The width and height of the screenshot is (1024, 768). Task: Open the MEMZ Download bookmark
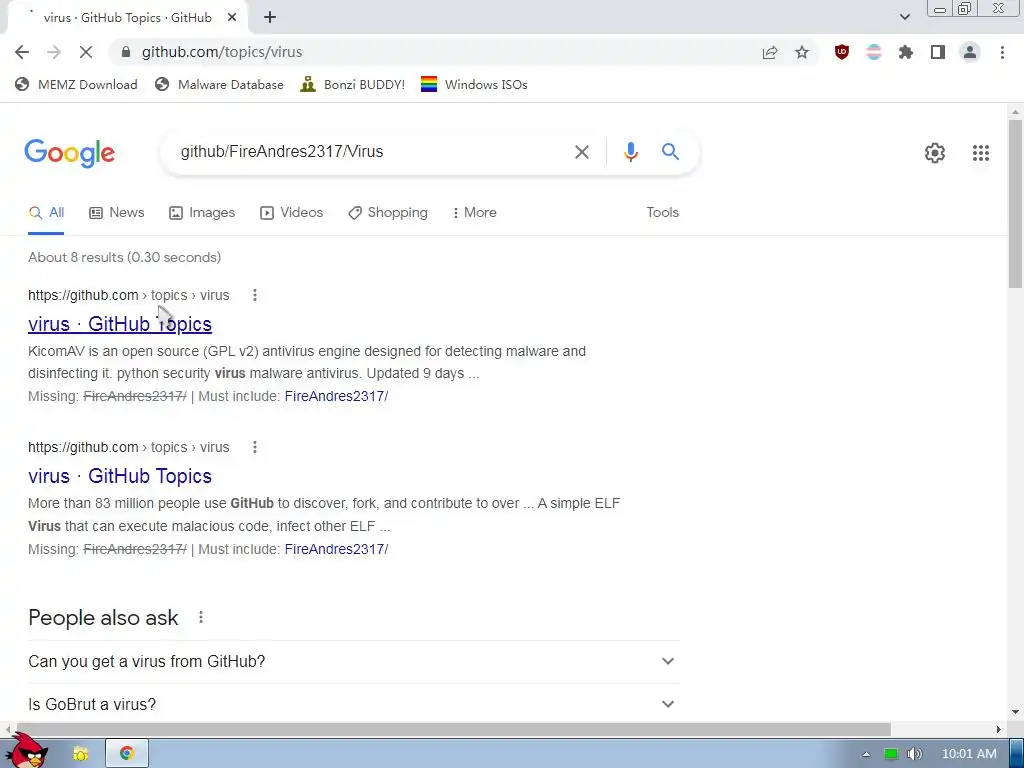pos(76,84)
